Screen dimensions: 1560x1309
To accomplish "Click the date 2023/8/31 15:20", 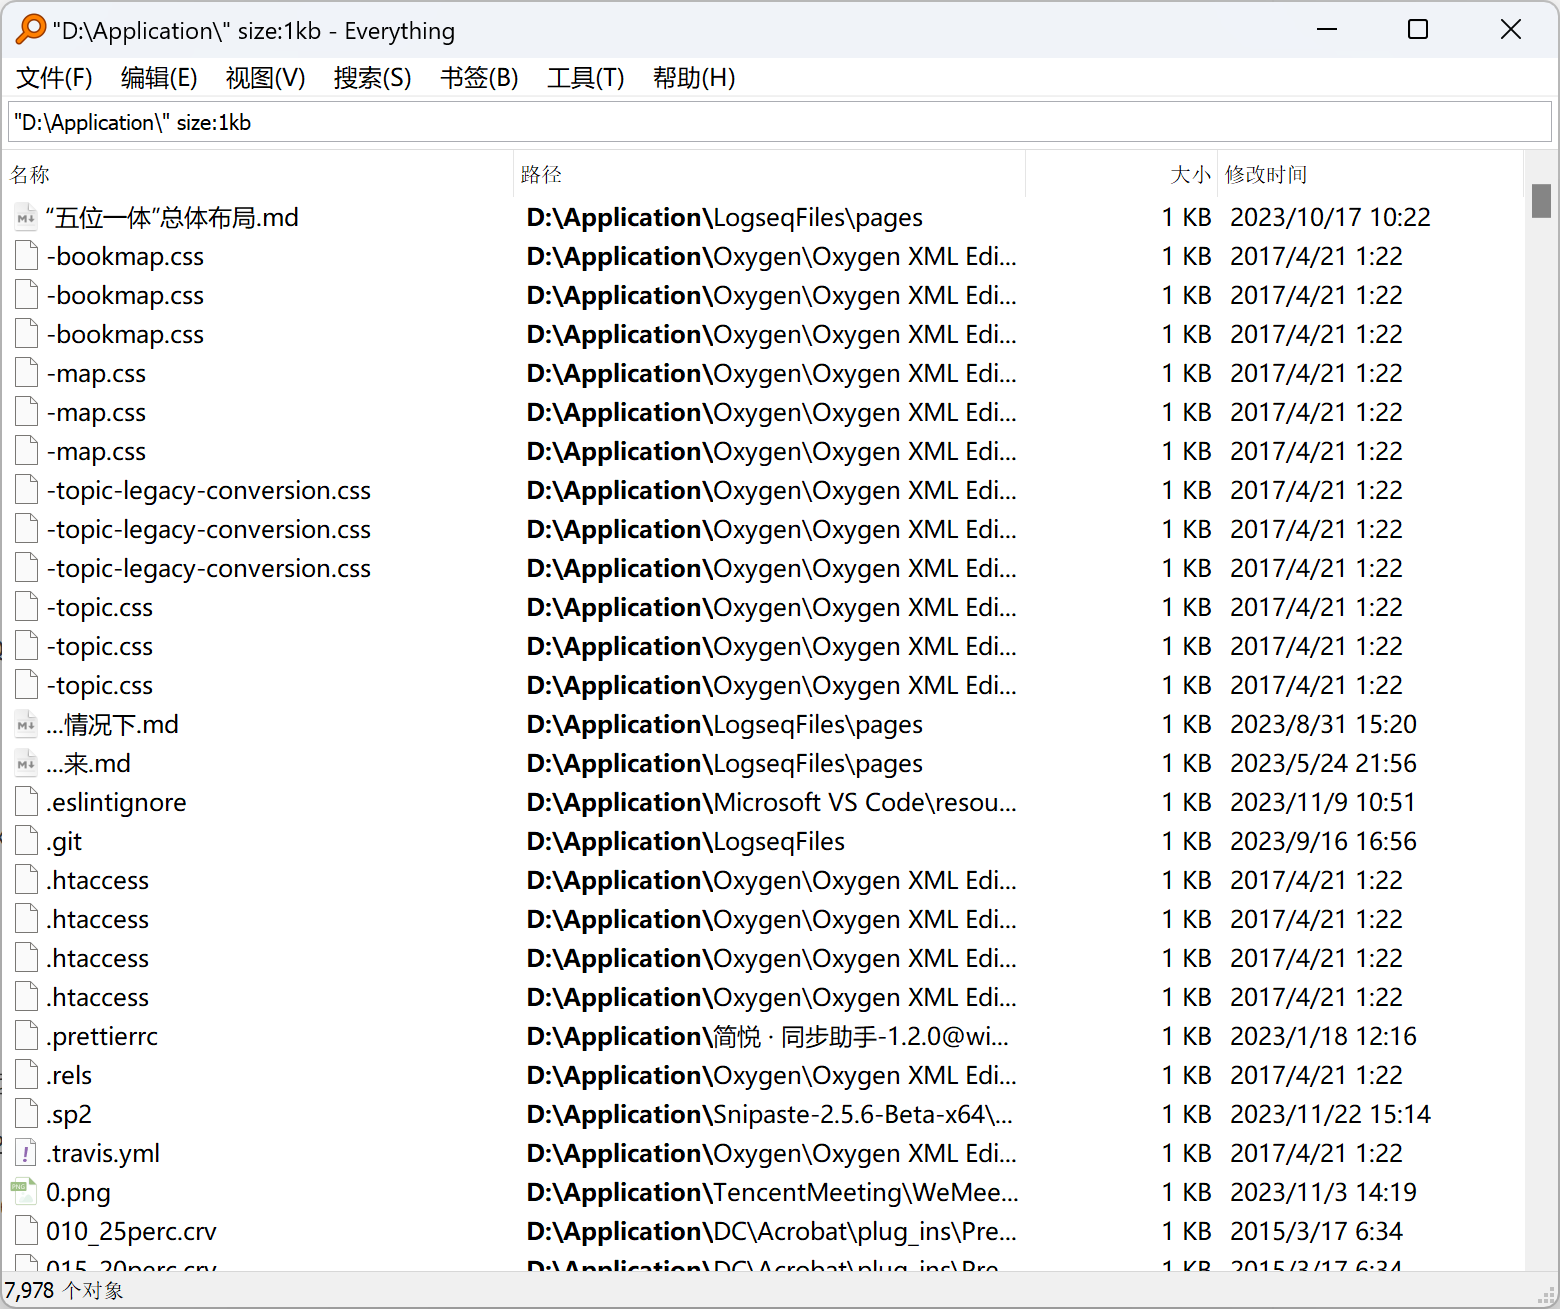I will pos(1323,725).
